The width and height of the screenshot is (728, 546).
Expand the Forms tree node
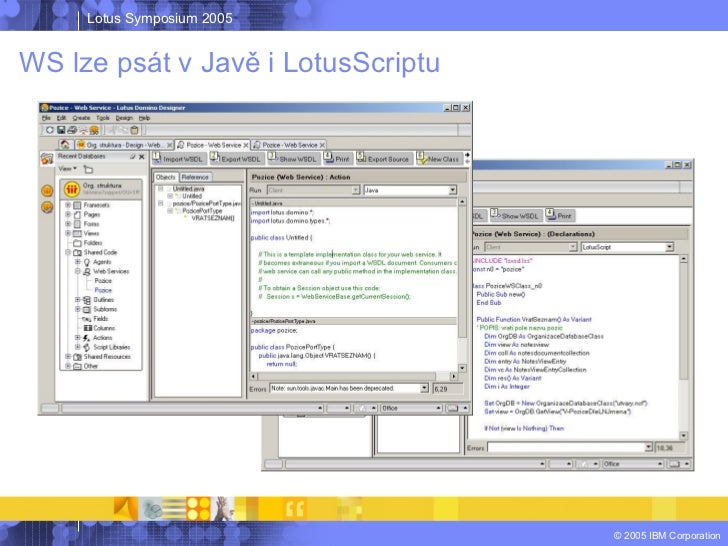point(68,224)
